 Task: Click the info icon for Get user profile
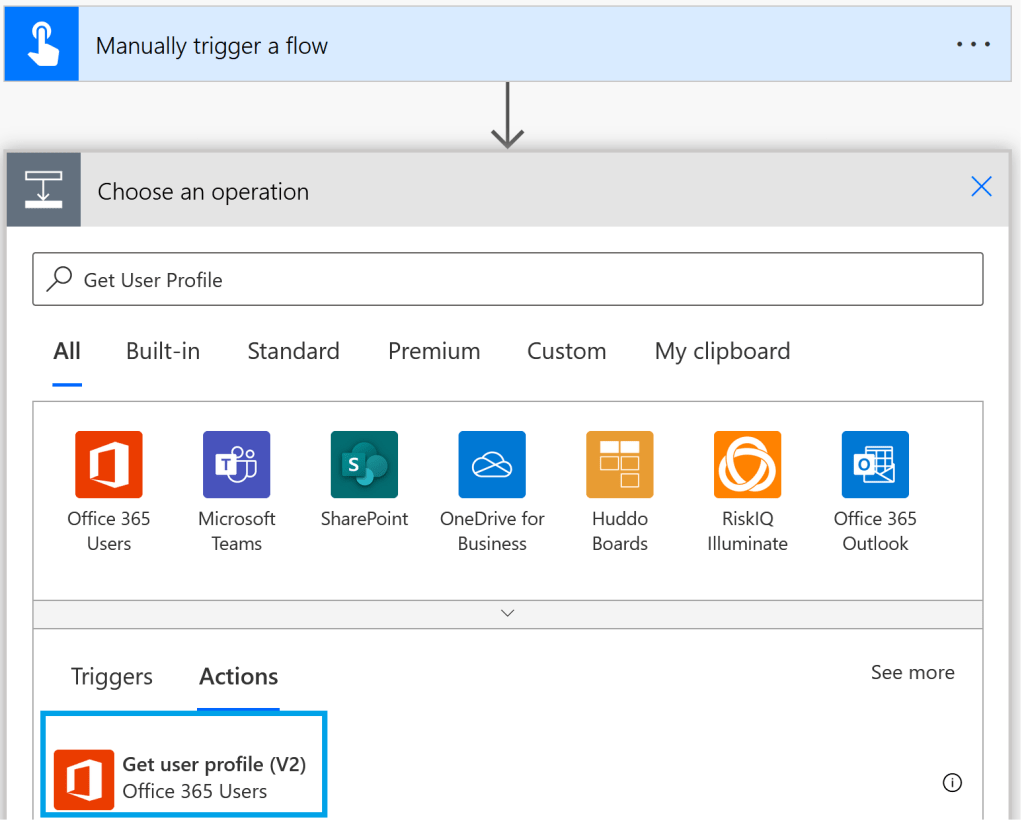(x=952, y=783)
